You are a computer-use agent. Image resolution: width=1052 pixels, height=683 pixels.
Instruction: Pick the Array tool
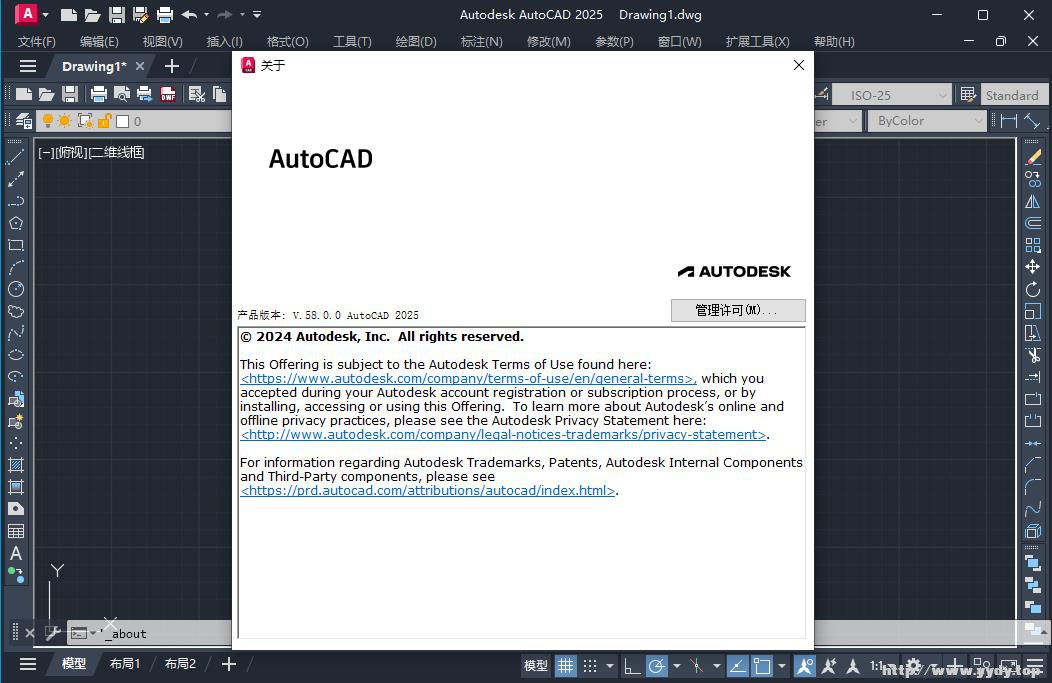coord(1033,245)
